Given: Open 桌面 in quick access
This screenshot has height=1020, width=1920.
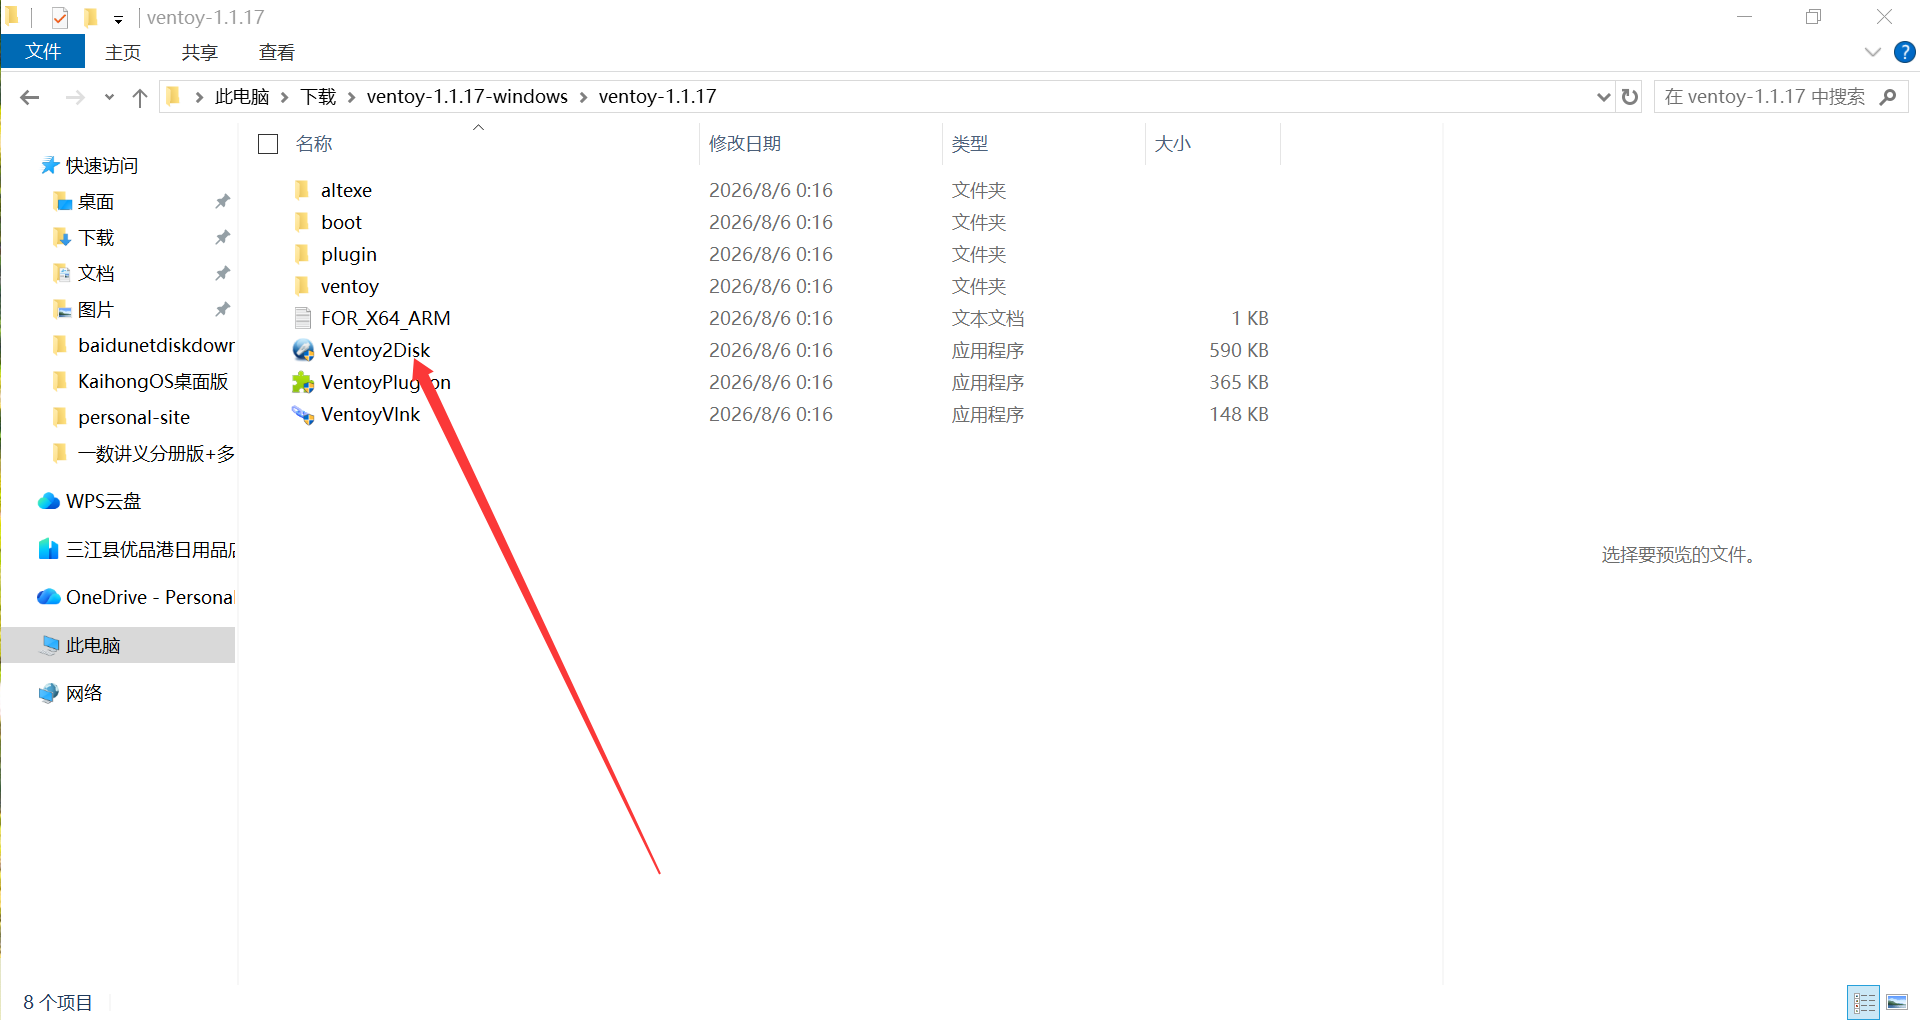Looking at the screenshot, I should [96, 201].
